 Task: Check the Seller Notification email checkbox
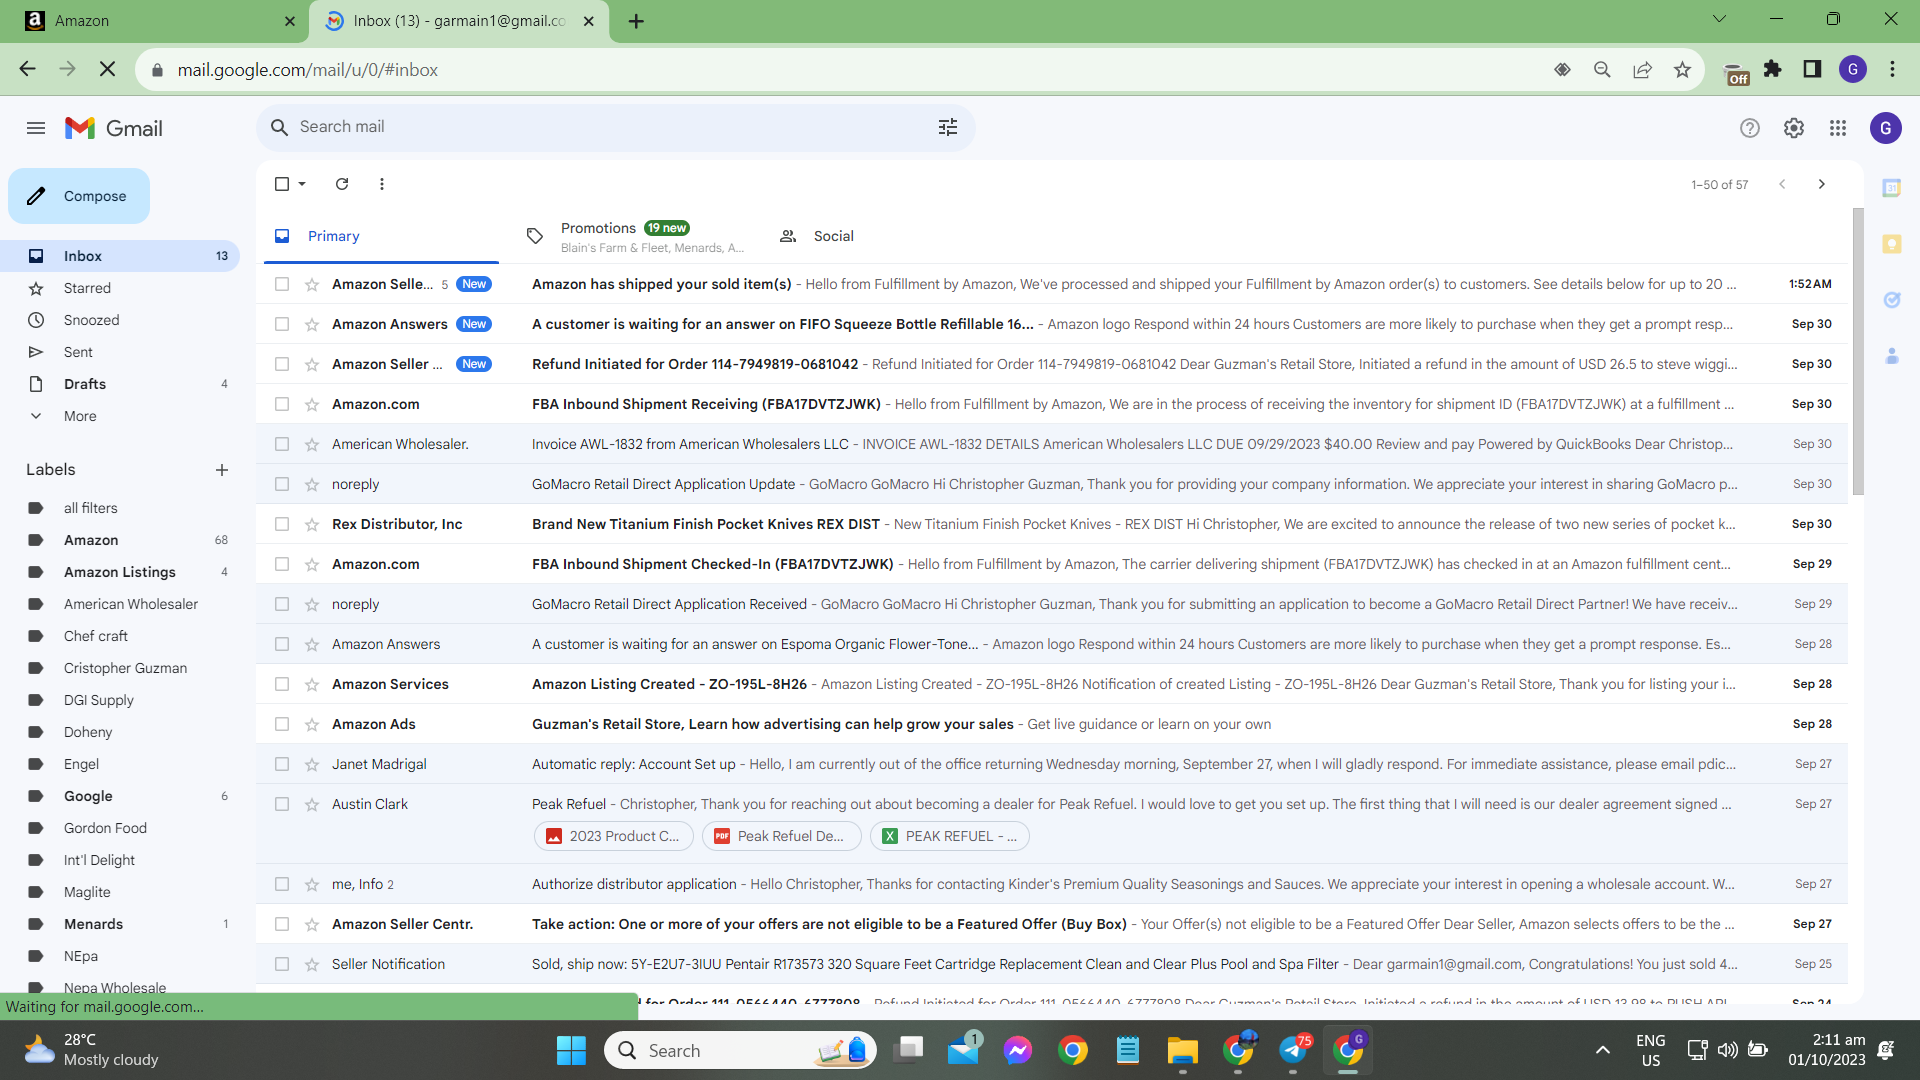pyautogui.click(x=282, y=964)
